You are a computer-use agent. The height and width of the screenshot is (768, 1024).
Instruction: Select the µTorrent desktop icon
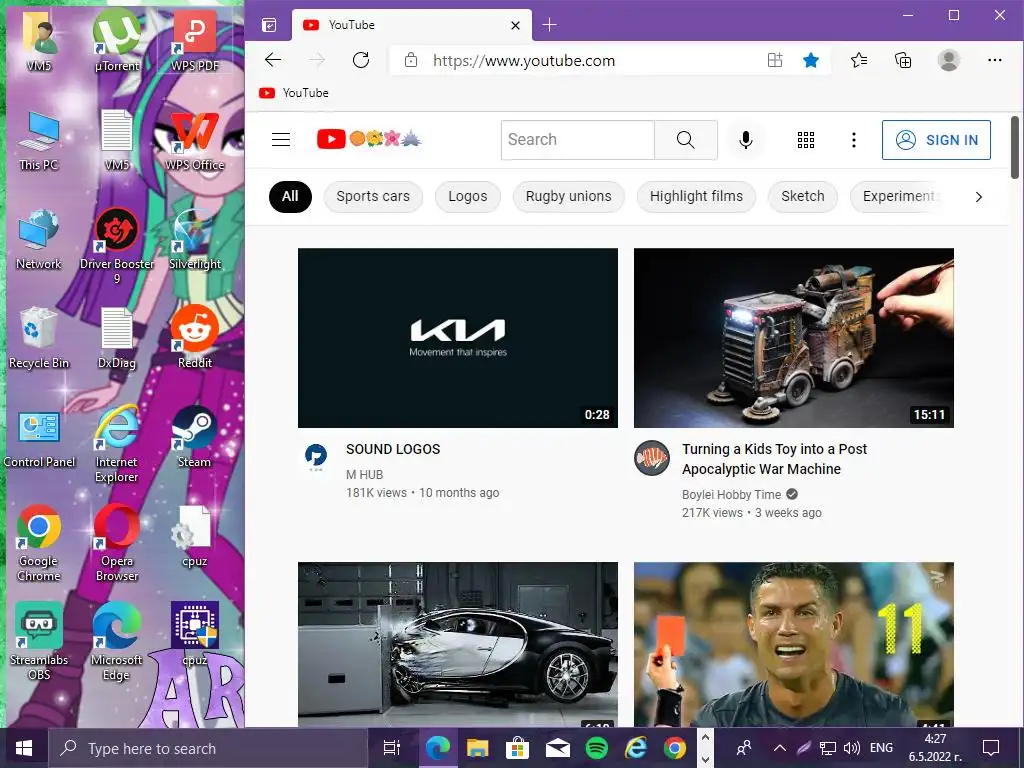[x=117, y=41]
